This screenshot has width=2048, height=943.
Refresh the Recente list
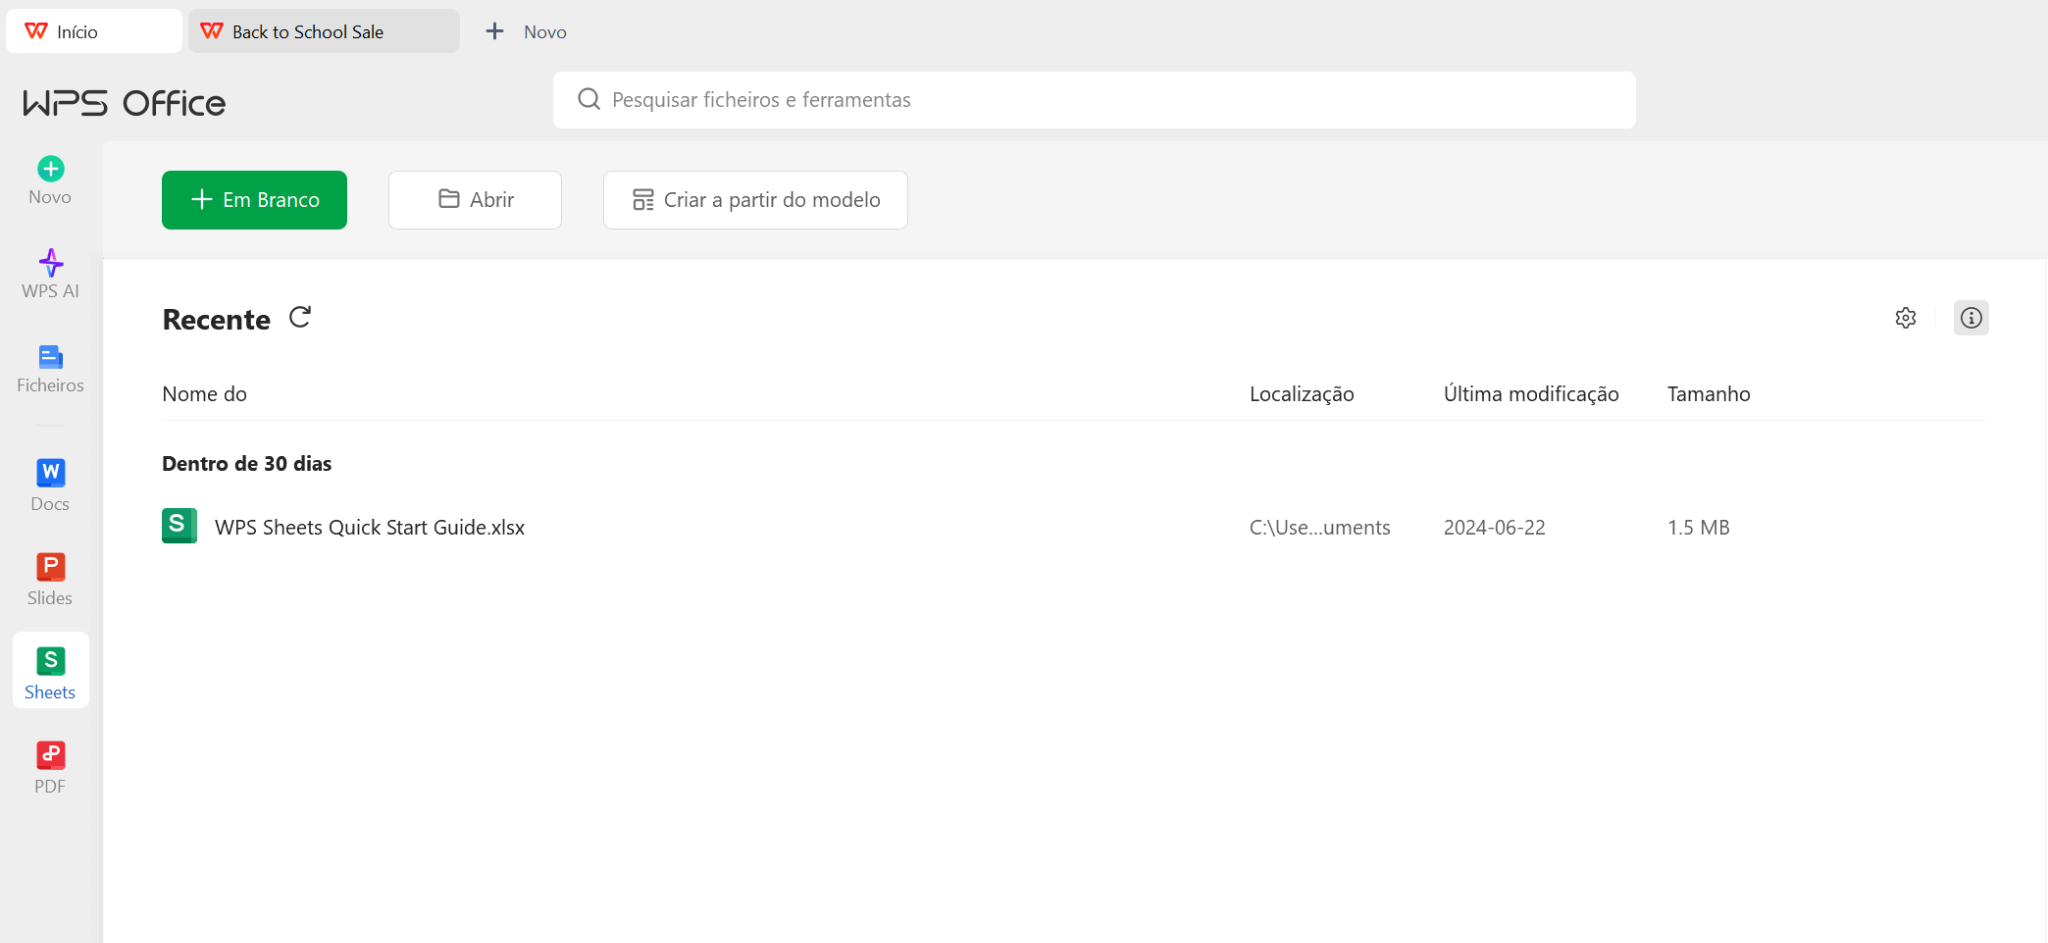300,317
